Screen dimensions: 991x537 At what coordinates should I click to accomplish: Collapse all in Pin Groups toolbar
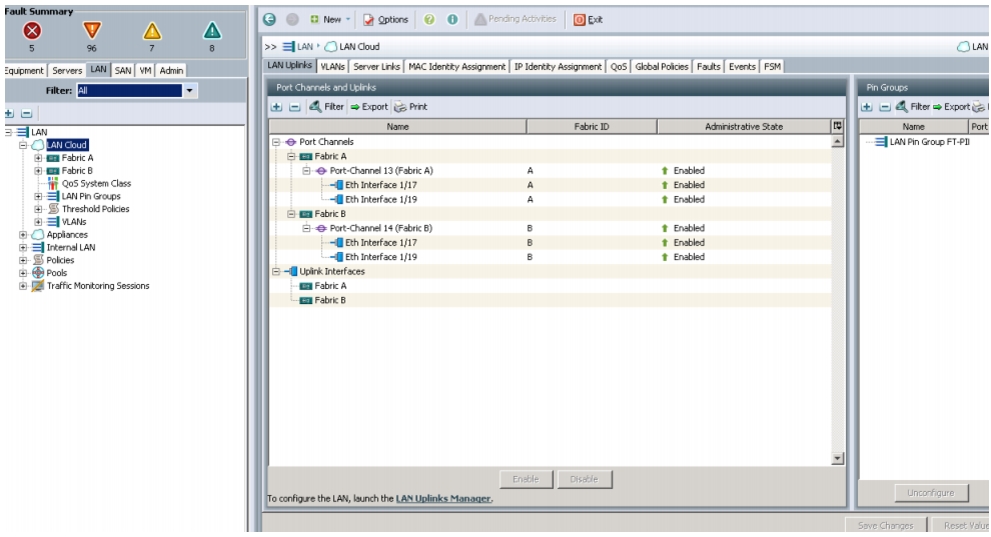pos(885,107)
